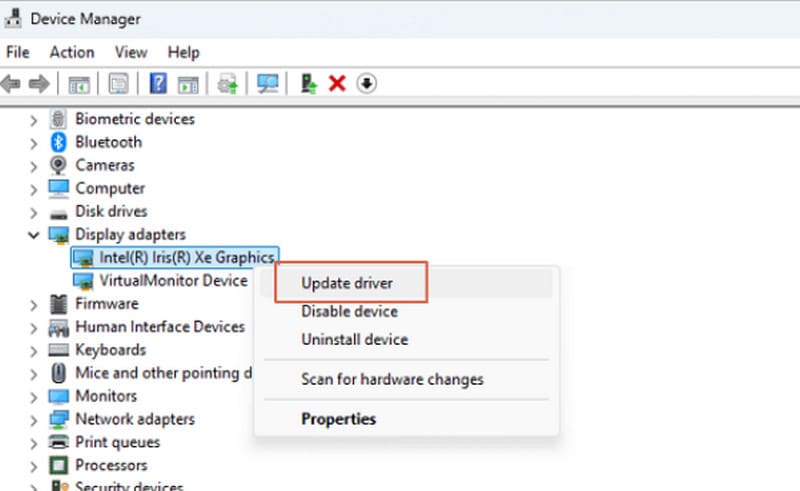Viewport: 800px width, 491px height.
Task: Click the black down-arrow disable device icon
Action: (x=366, y=84)
